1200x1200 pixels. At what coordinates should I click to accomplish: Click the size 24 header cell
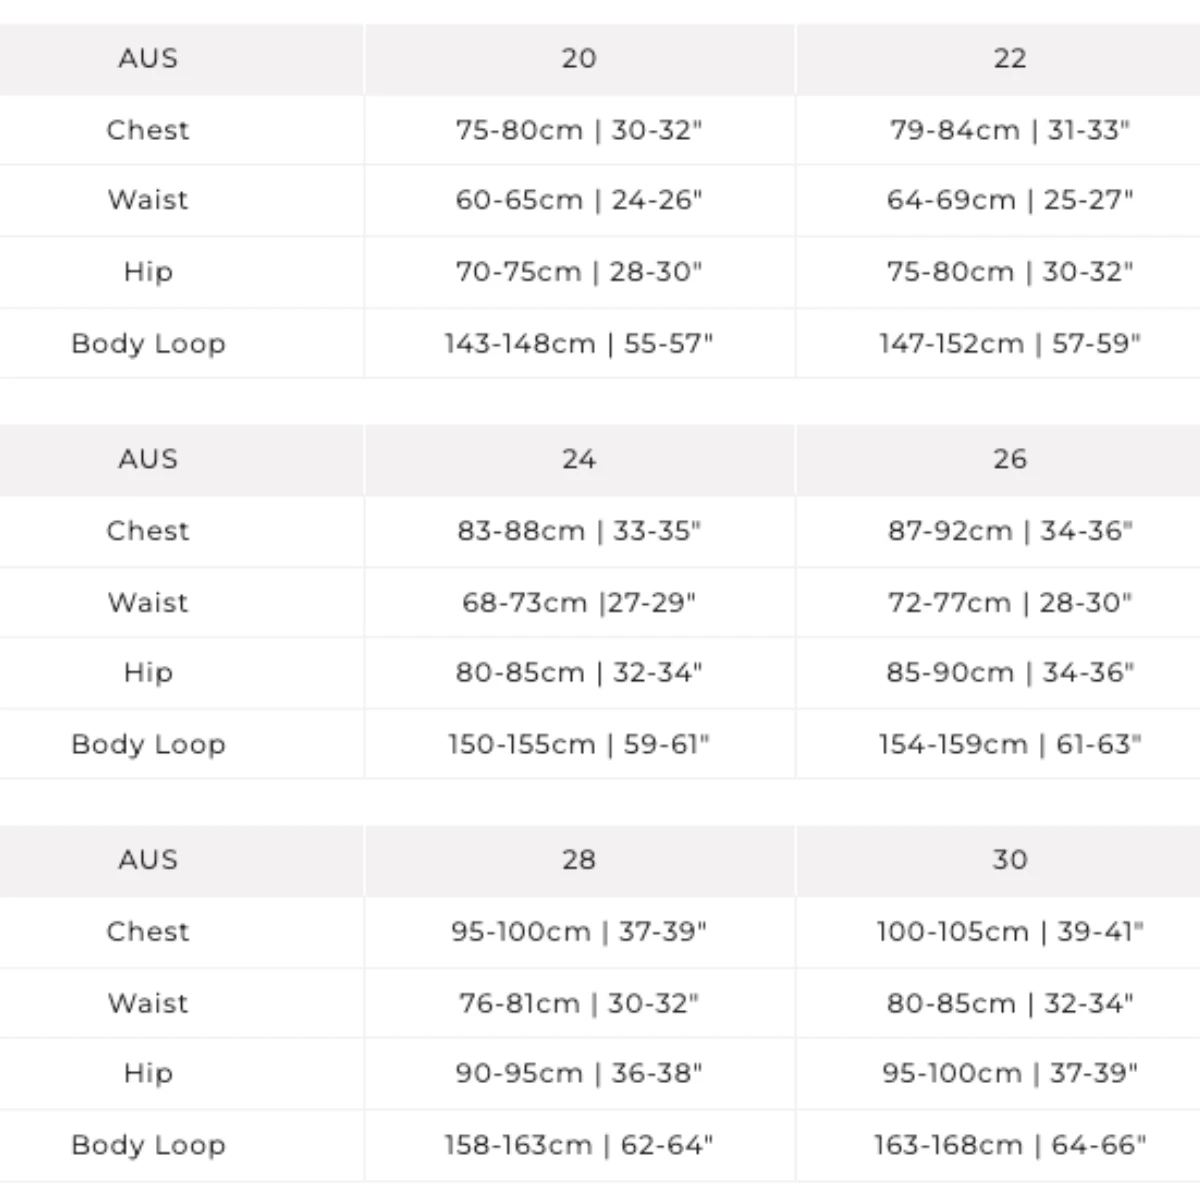point(579,459)
